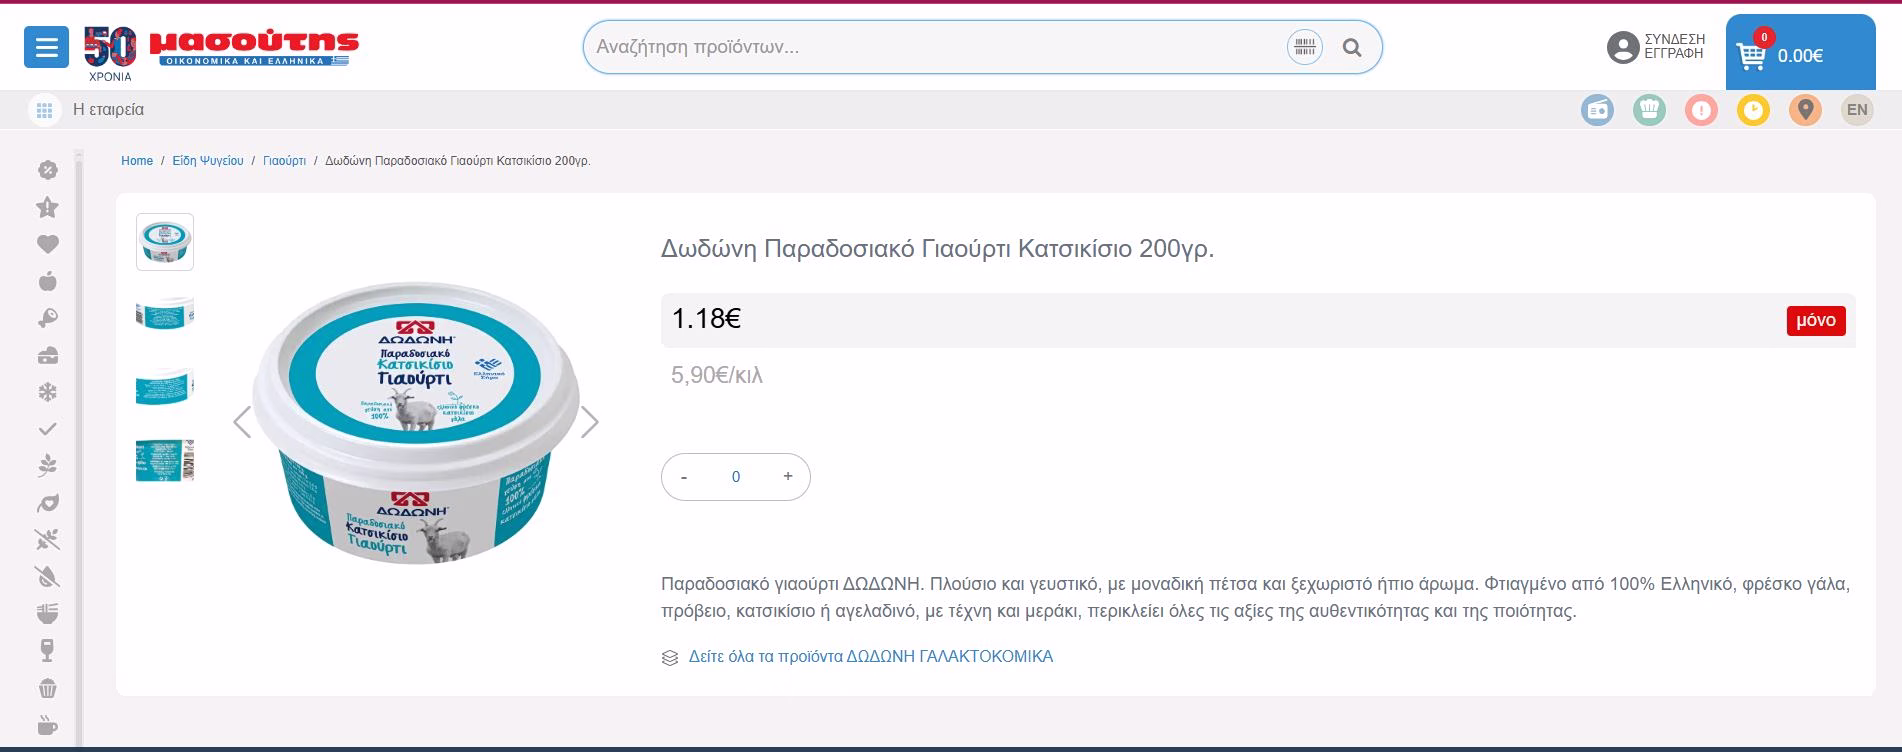This screenshot has height=752, width=1902.
Task: Open the Η εταιρεία menu item
Action: click(109, 110)
